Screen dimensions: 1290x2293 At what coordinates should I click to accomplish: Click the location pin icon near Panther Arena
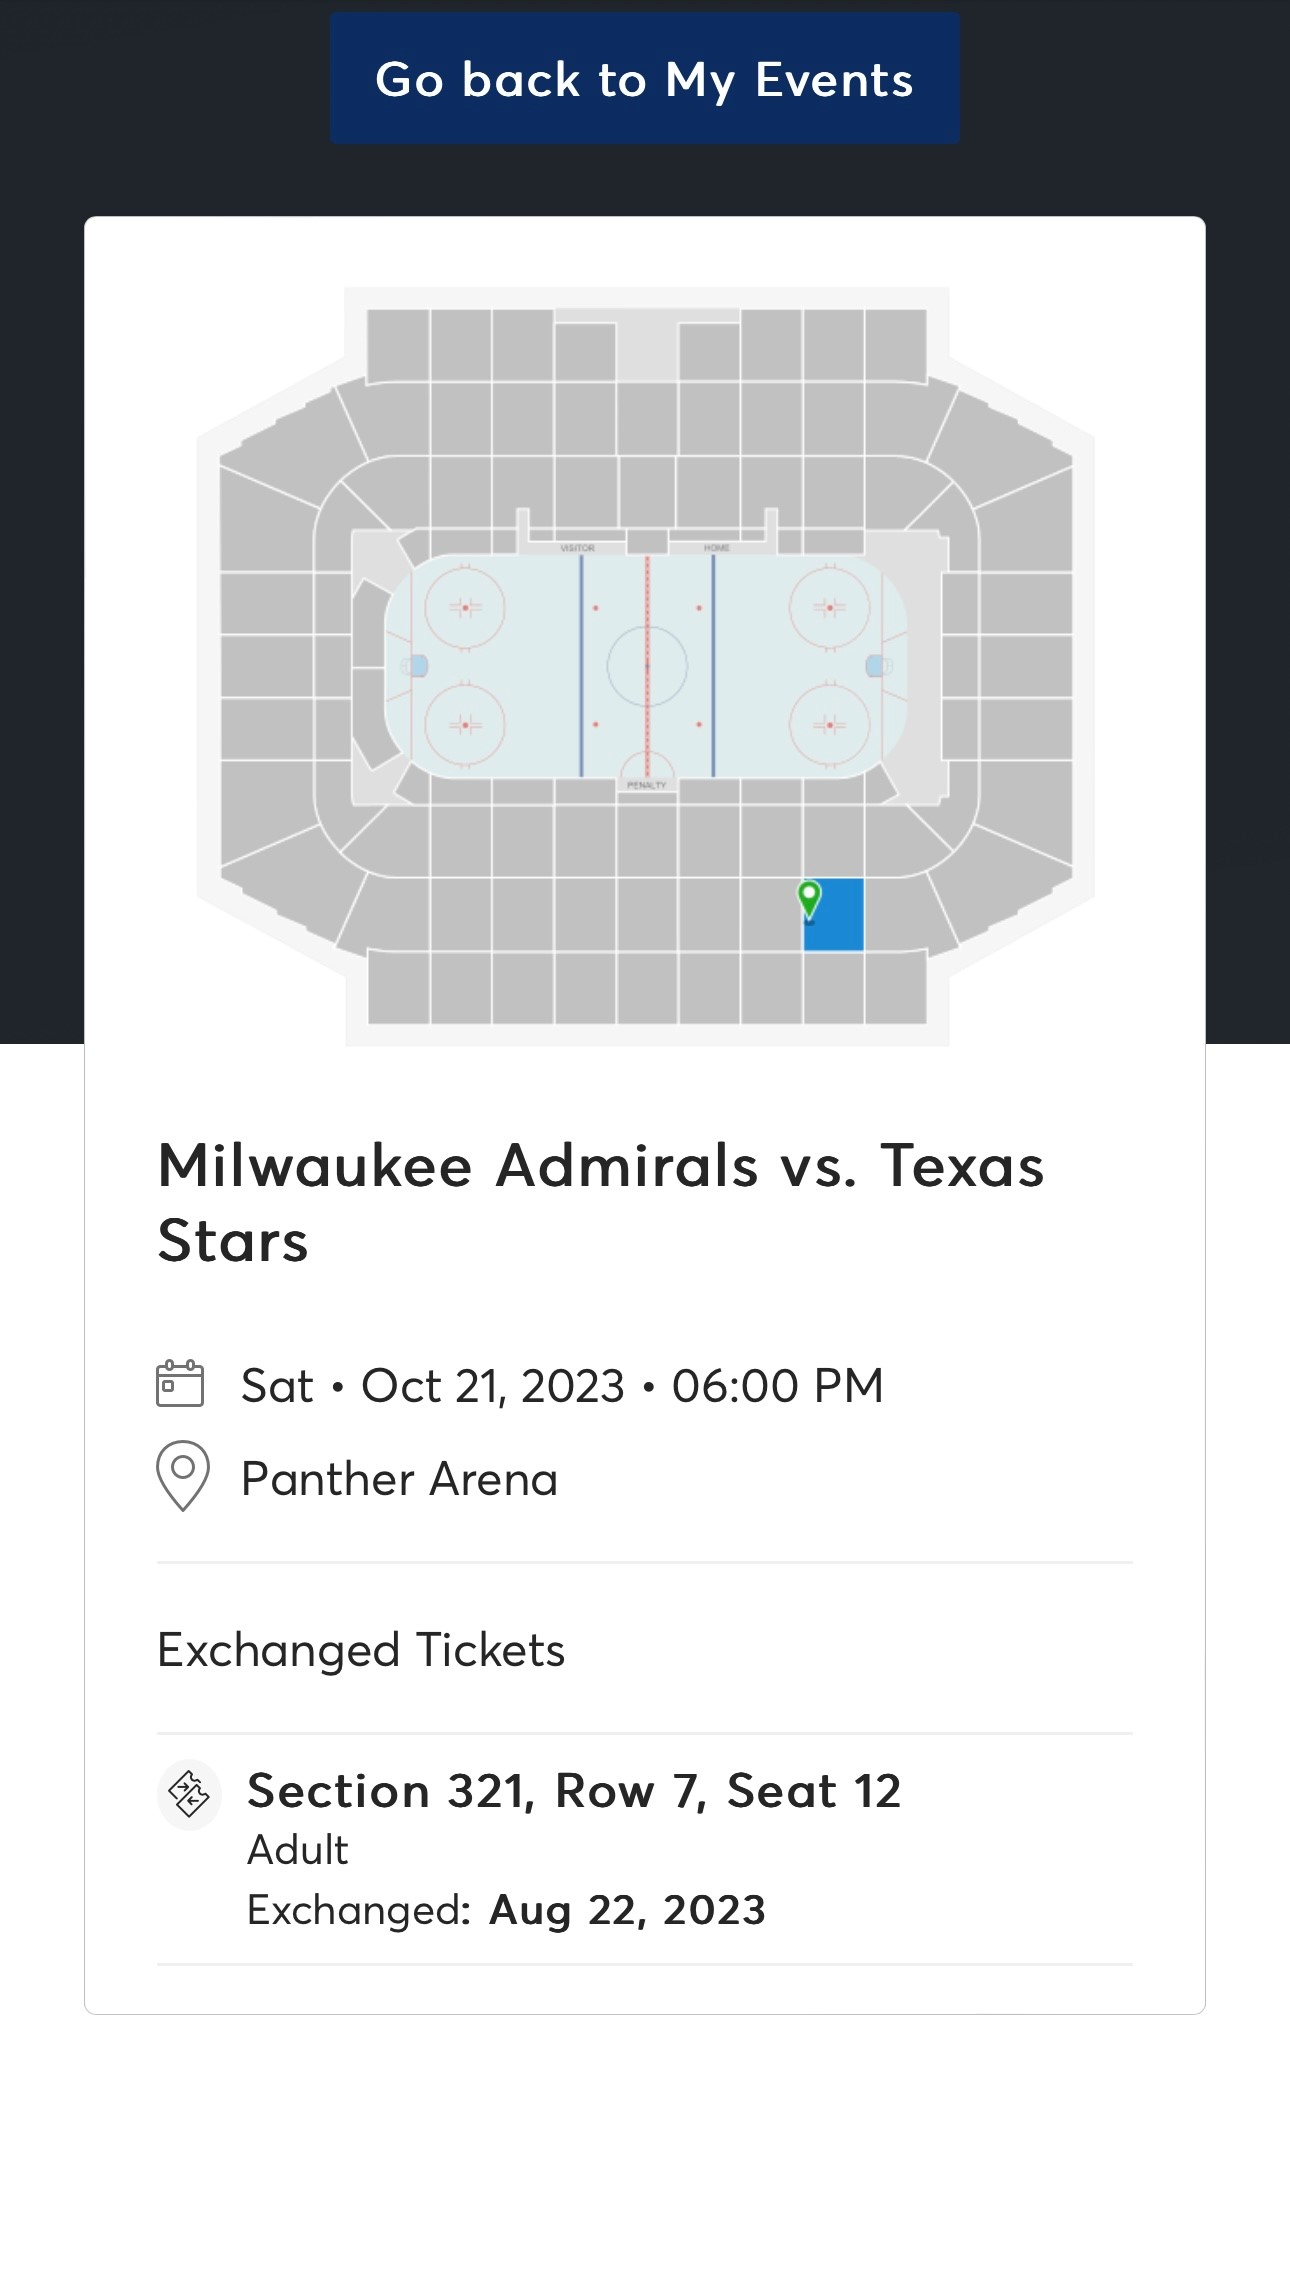[x=183, y=1475]
